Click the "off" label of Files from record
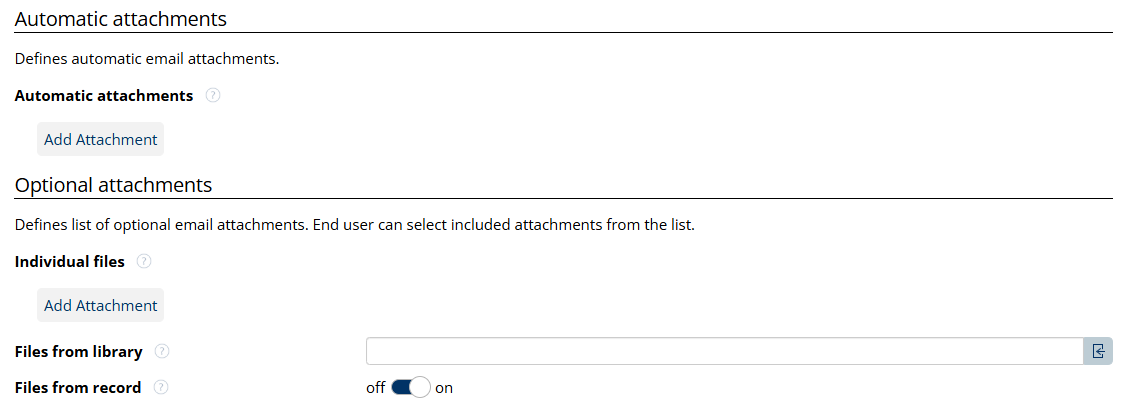 (x=375, y=388)
